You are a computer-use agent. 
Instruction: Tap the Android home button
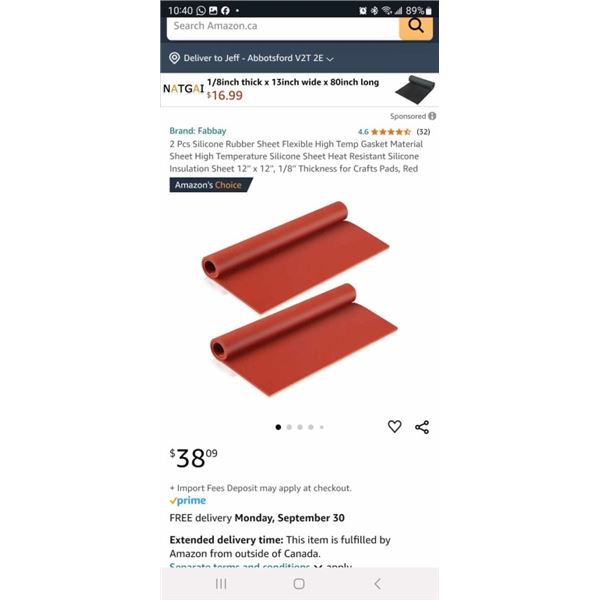pos(299,584)
